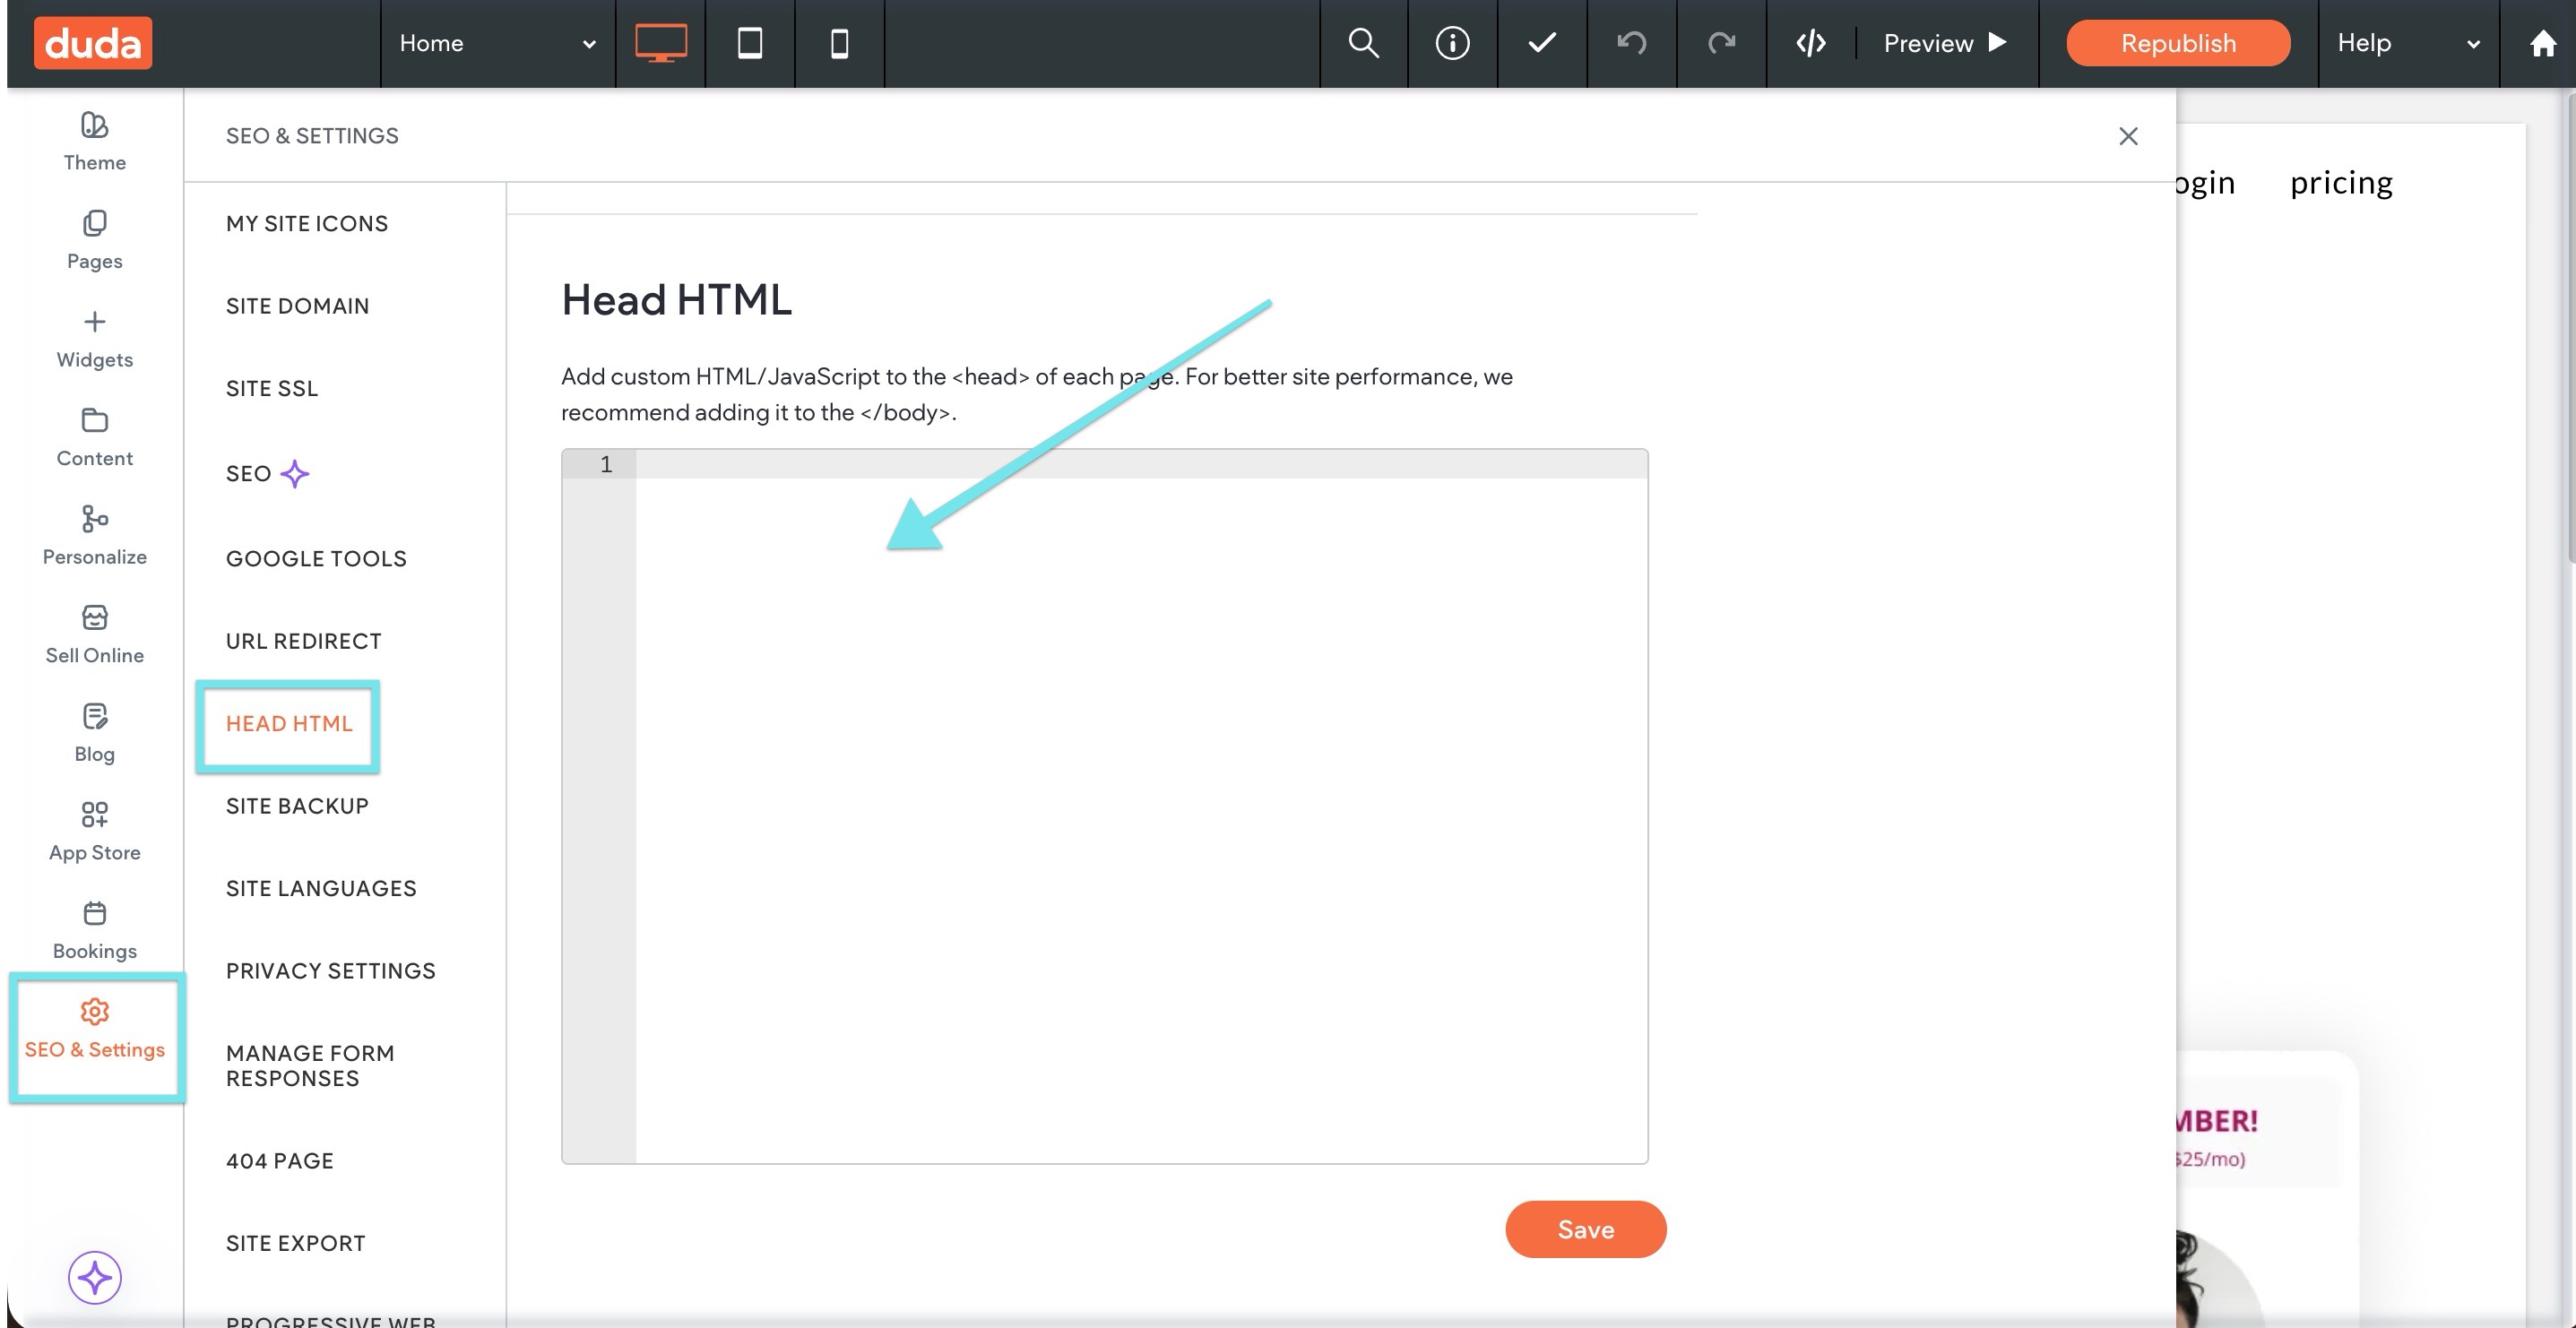This screenshot has height=1328, width=2576.
Task: Switch to mobile phone view
Action: (839, 43)
